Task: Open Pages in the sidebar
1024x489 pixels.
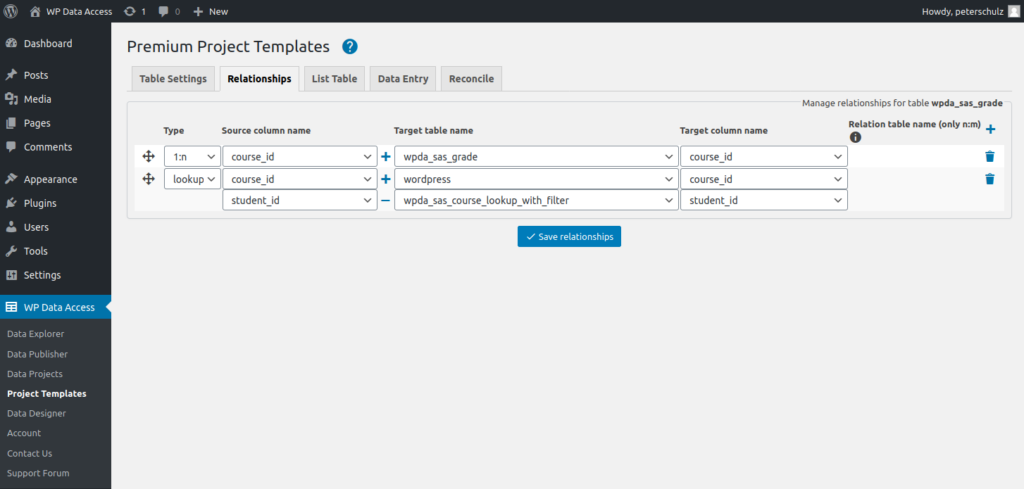Action: tap(56, 123)
